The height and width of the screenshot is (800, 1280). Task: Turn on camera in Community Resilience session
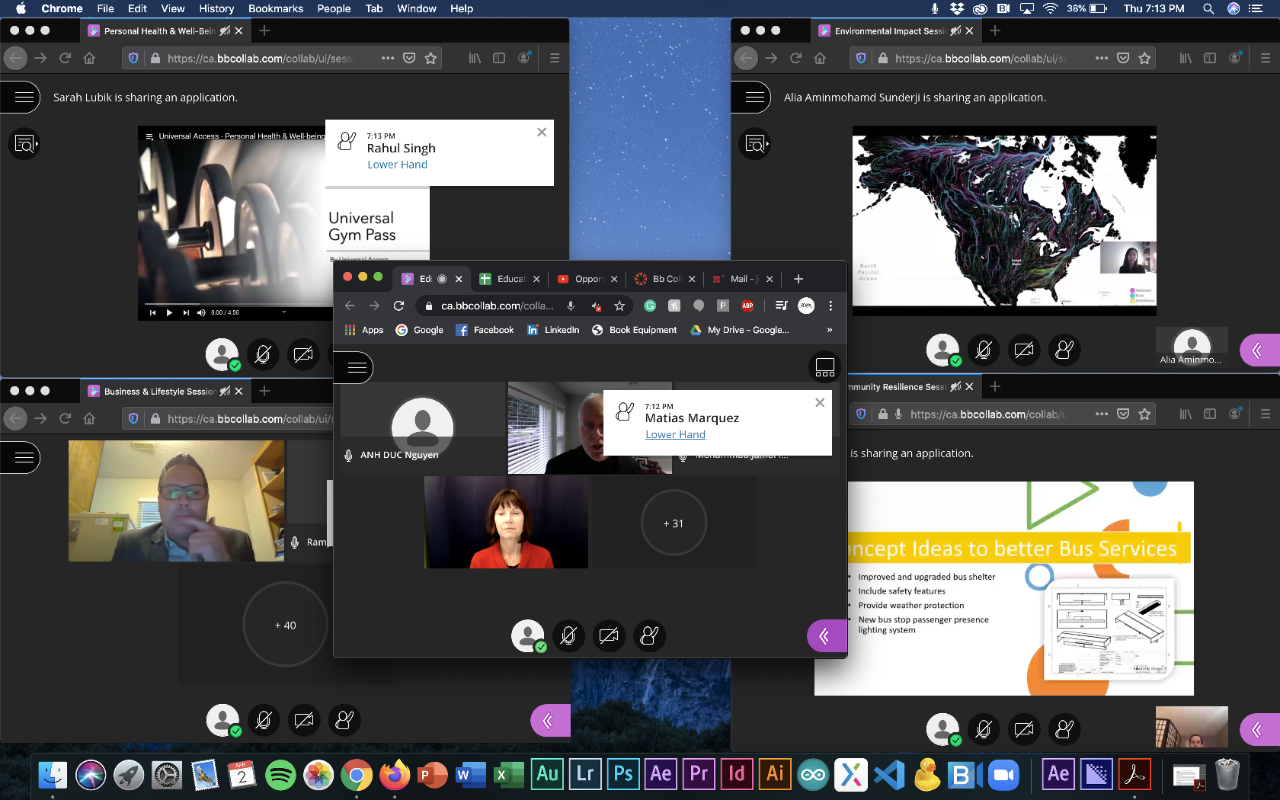[1024, 730]
